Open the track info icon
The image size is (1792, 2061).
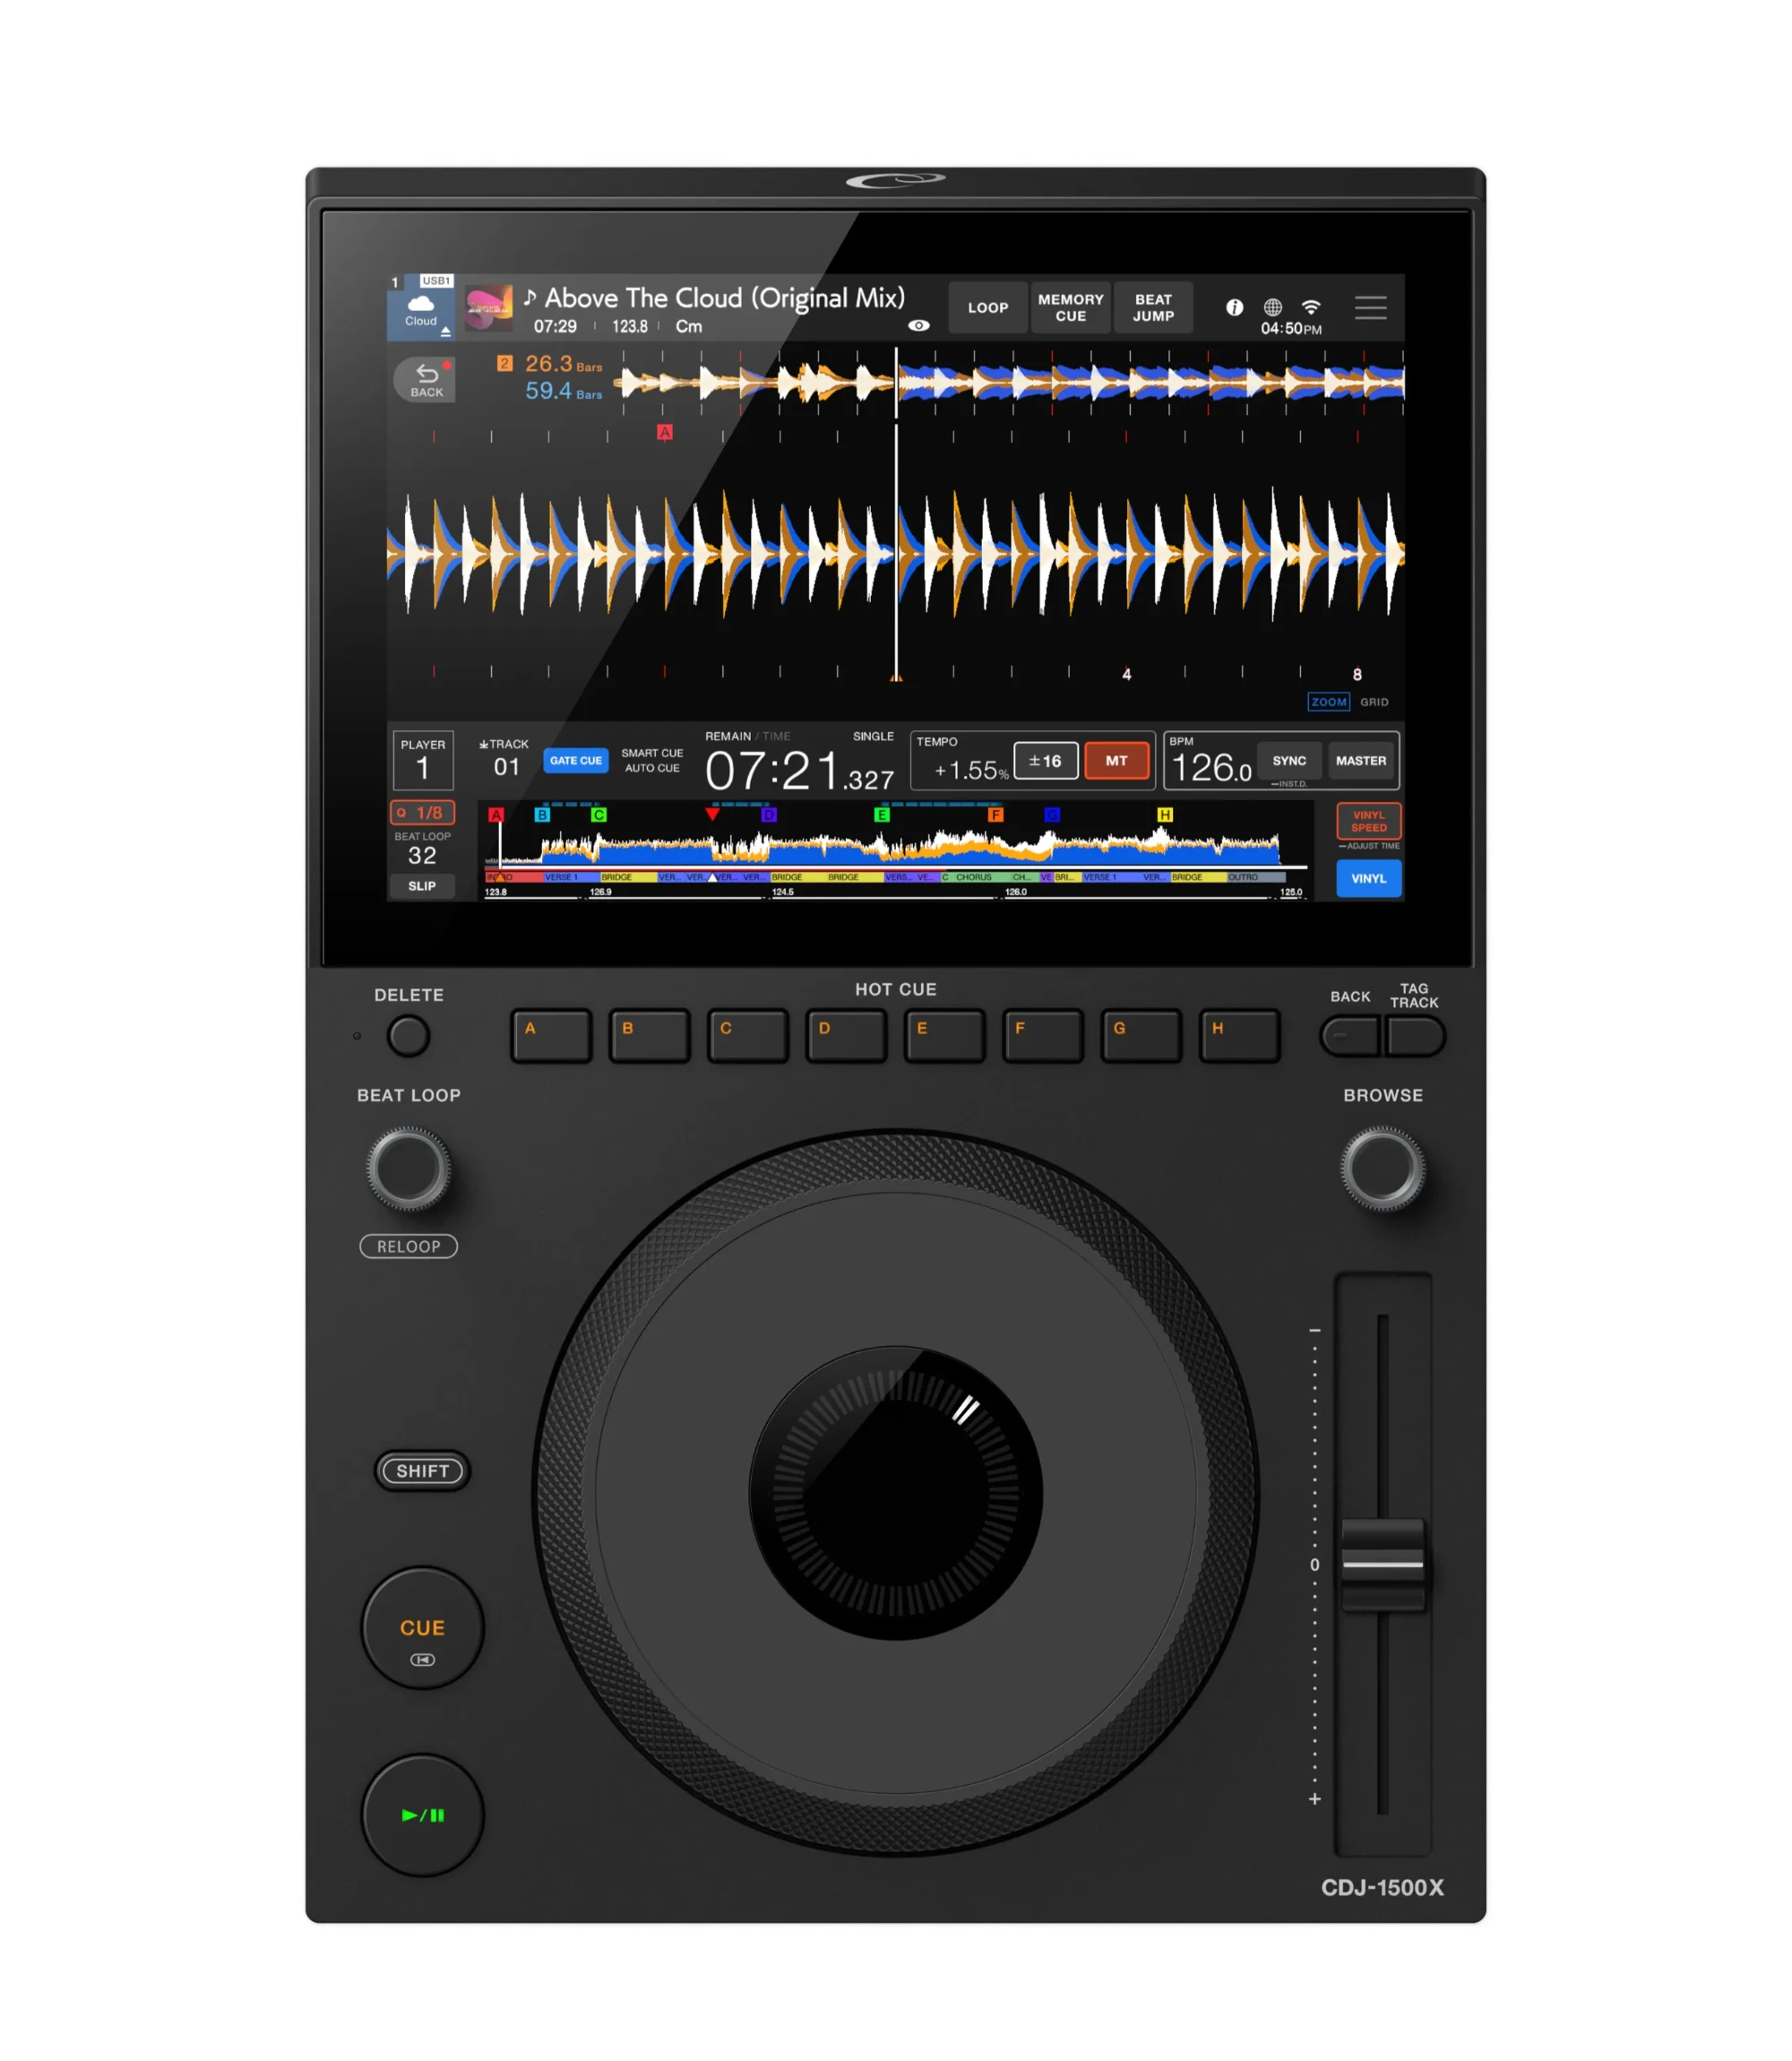pyautogui.click(x=1235, y=307)
